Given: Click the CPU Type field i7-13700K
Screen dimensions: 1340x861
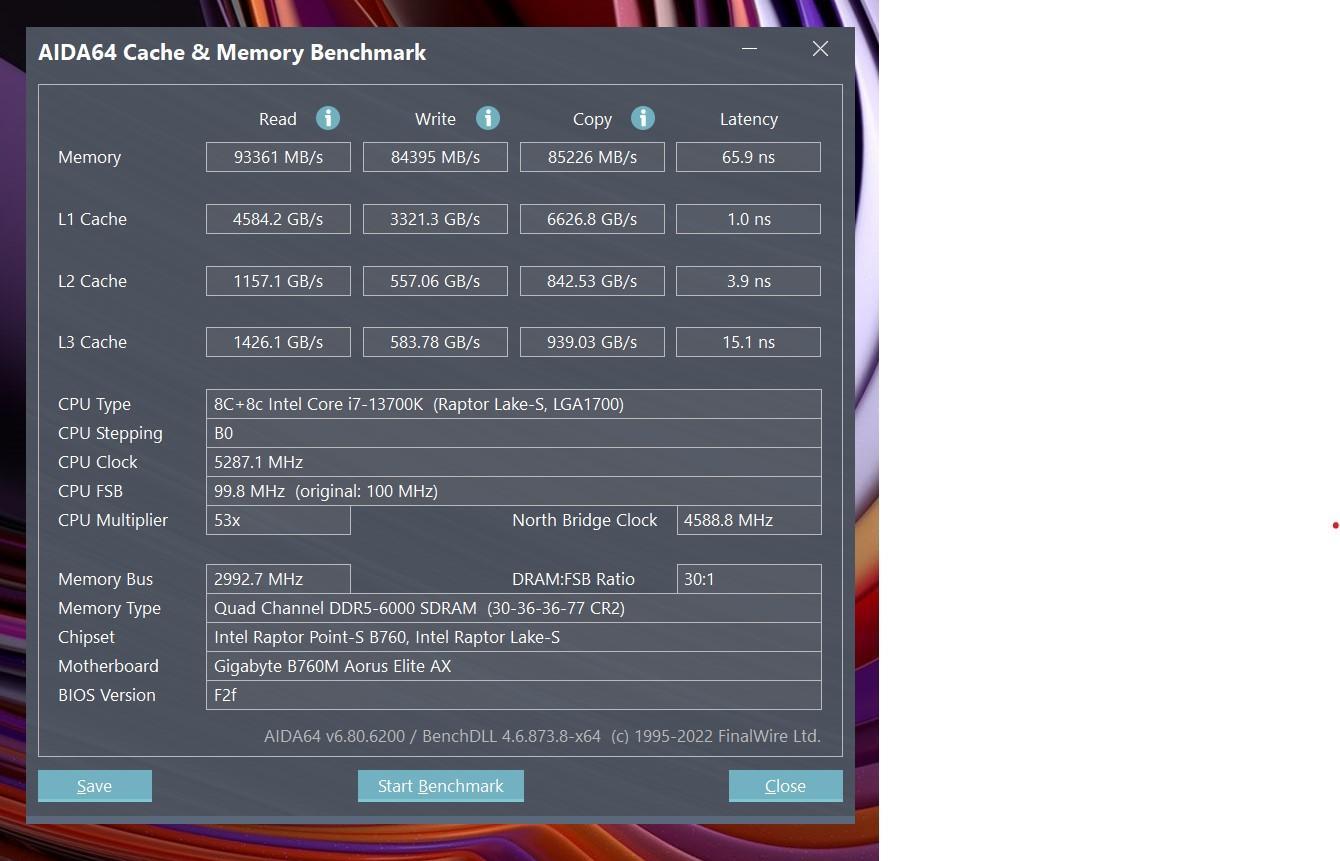Looking at the screenshot, I should click(514, 404).
